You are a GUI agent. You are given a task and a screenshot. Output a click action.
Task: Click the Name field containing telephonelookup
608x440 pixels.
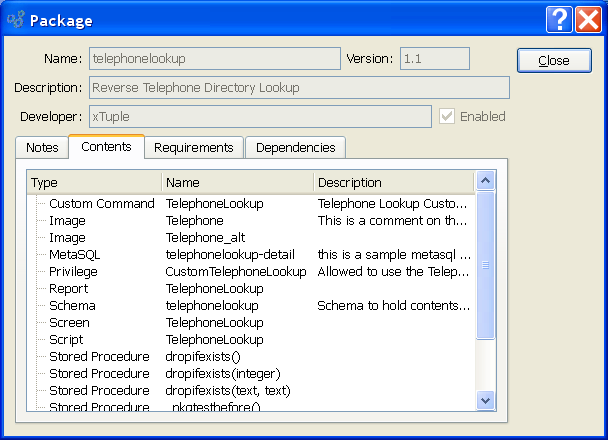pyautogui.click(x=214, y=59)
